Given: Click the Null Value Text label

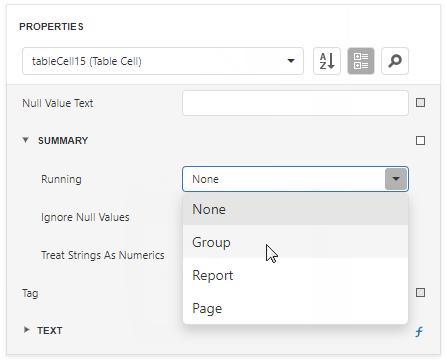Looking at the screenshot, I should [58, 103].
